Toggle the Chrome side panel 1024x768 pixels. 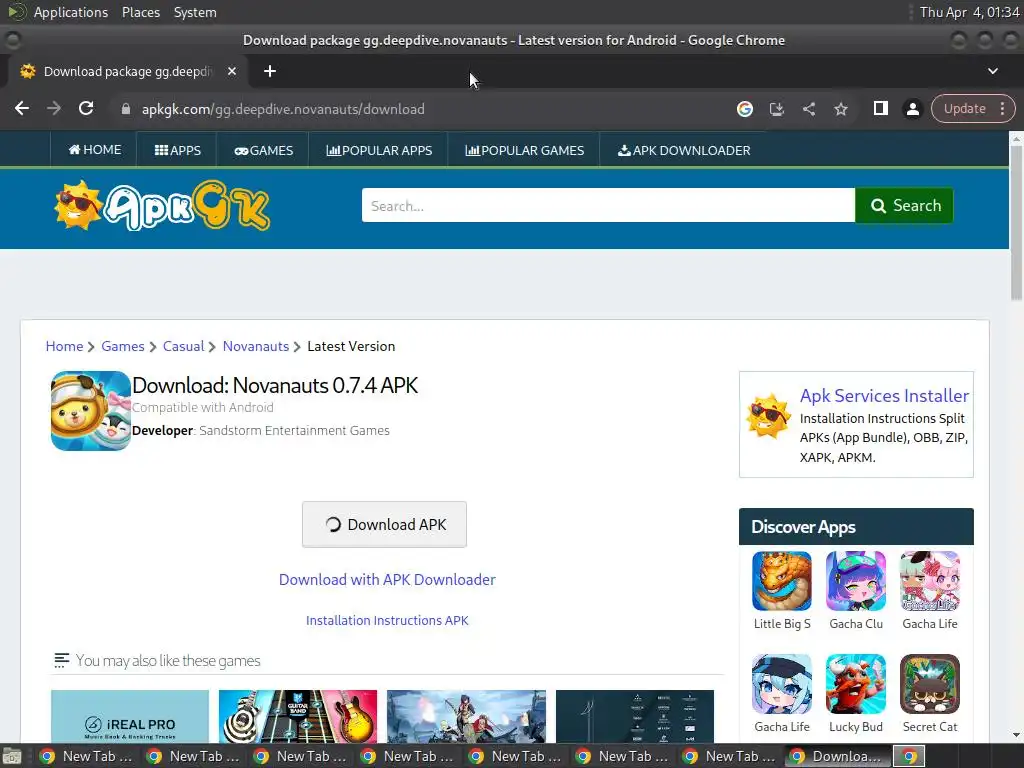[880, 108]
